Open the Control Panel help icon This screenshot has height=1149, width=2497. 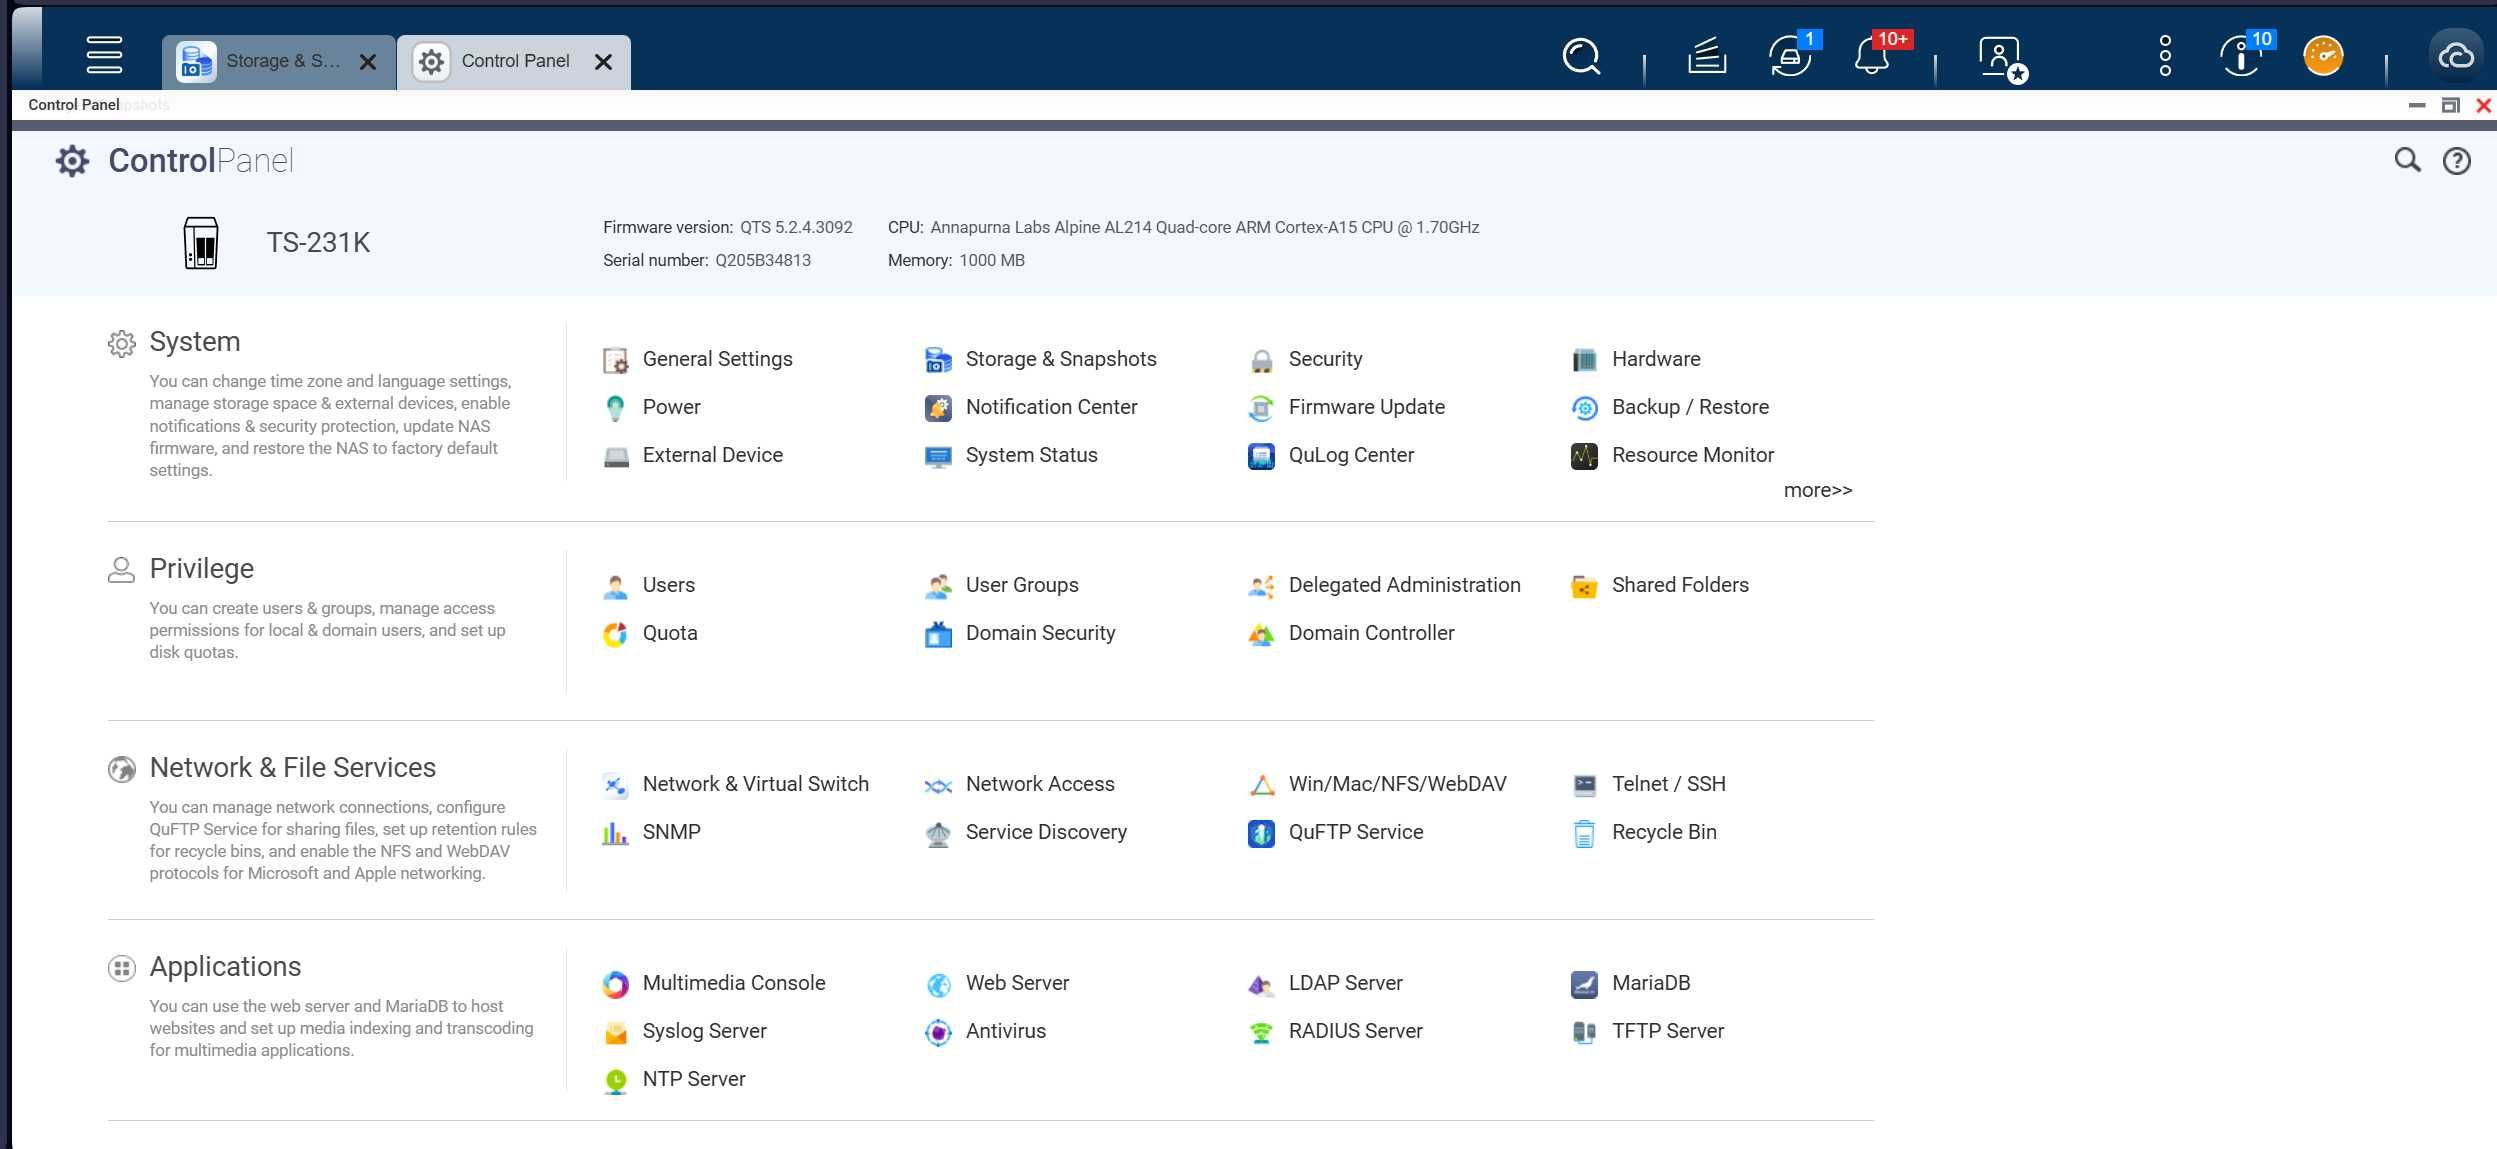2456,161
